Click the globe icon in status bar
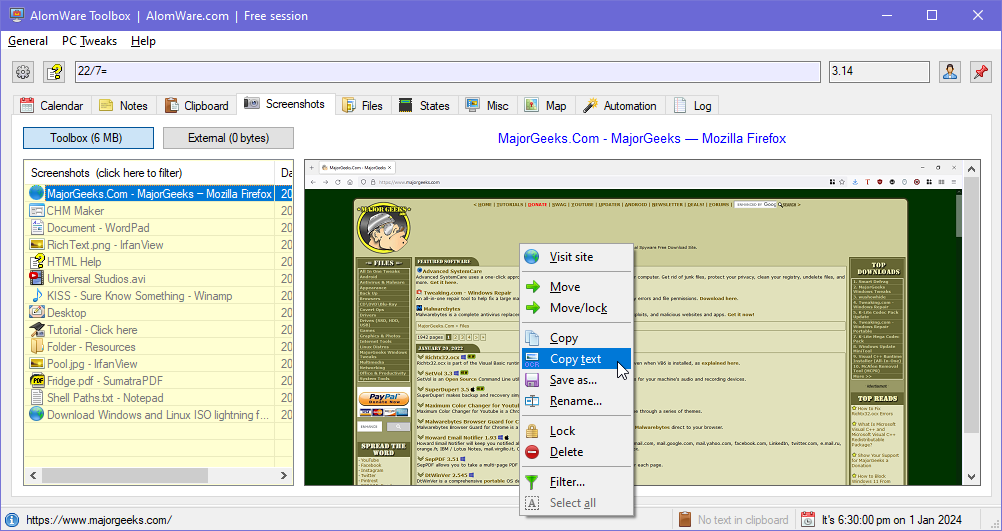 point(12,519)
